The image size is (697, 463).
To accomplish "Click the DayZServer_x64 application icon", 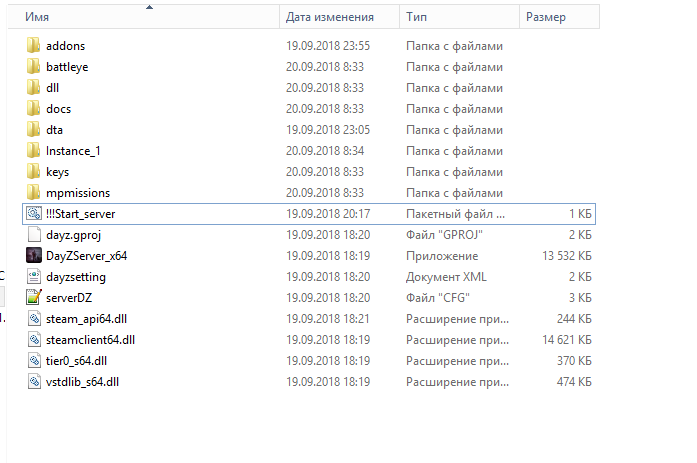I will (x=34, y=255).
